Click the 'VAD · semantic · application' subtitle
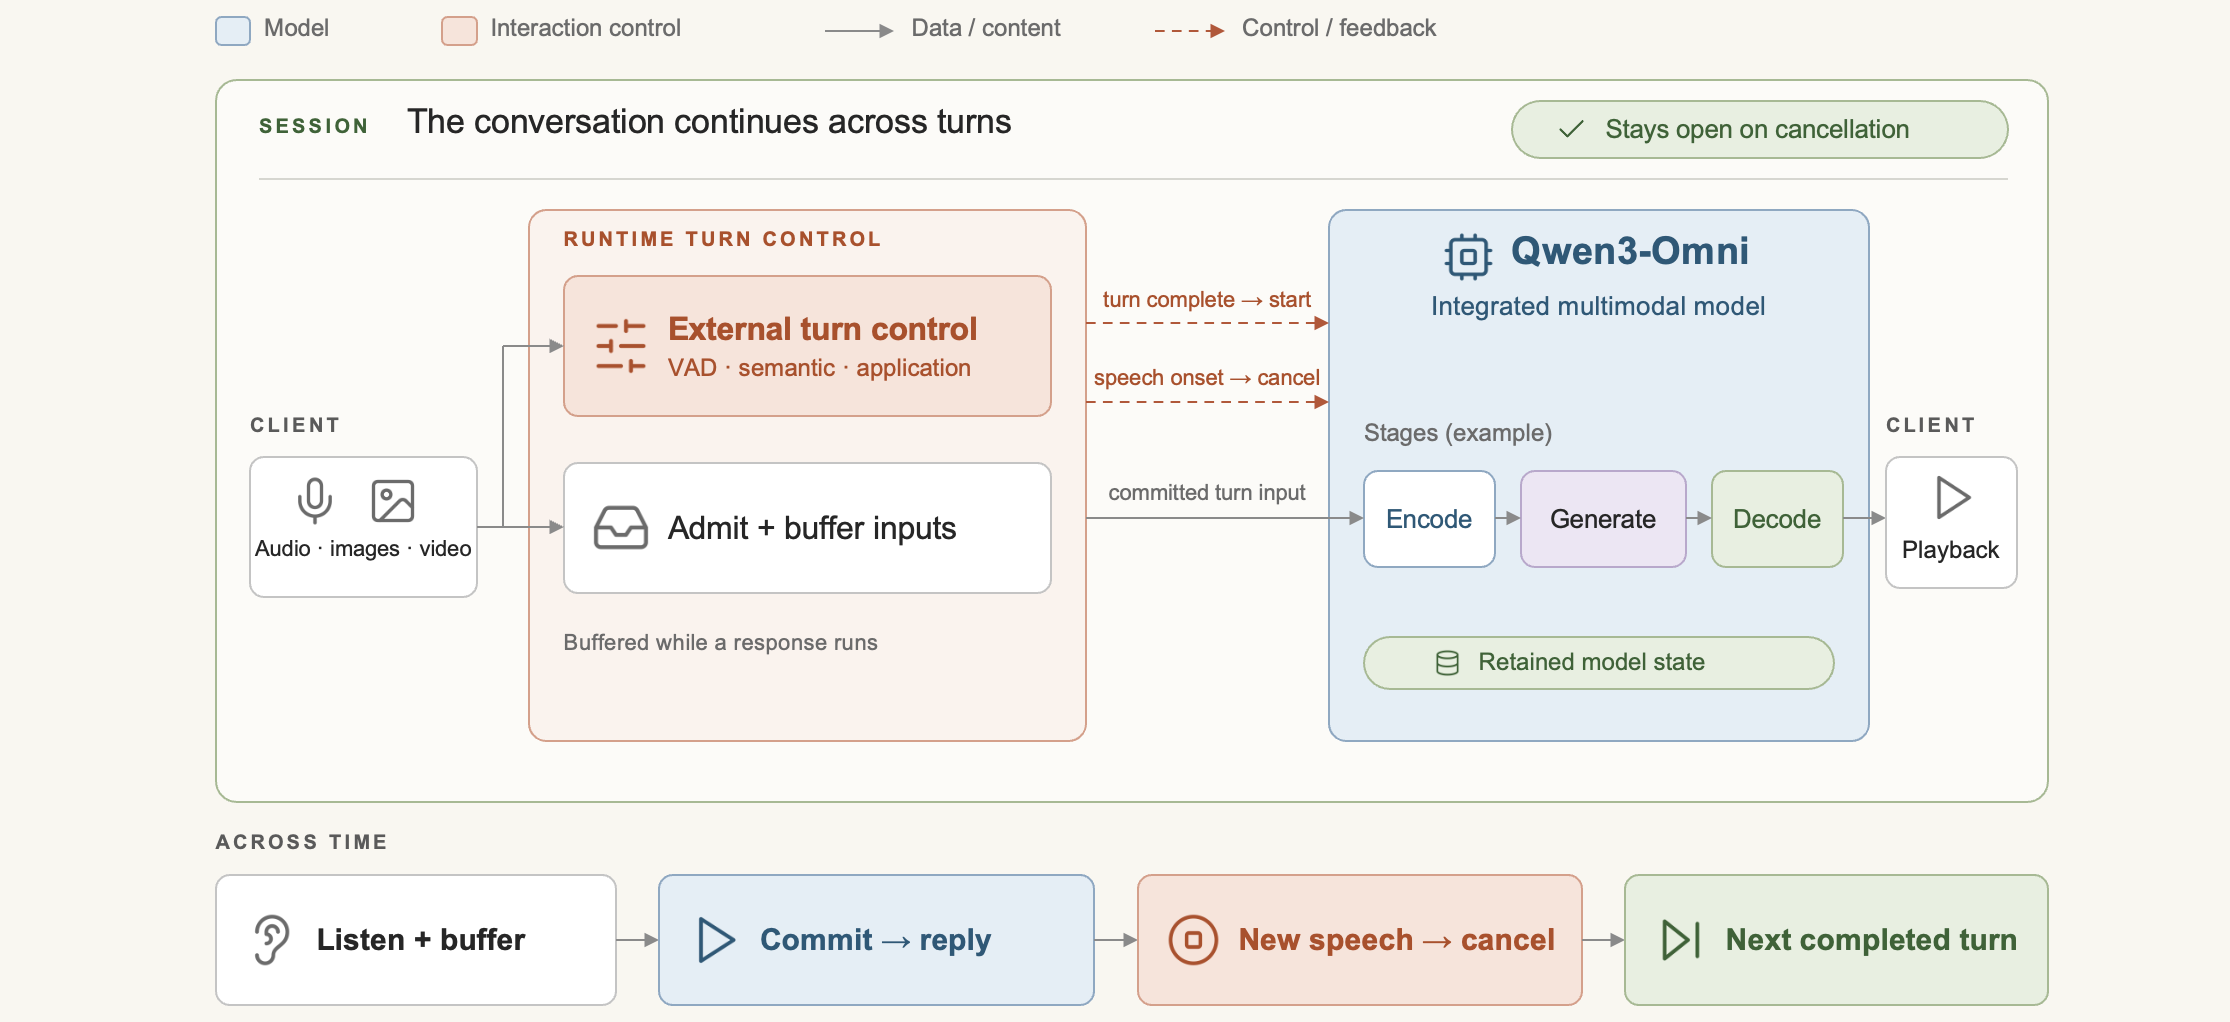The height and width of the screenshot is (1022, 2230). pos(819,368)
